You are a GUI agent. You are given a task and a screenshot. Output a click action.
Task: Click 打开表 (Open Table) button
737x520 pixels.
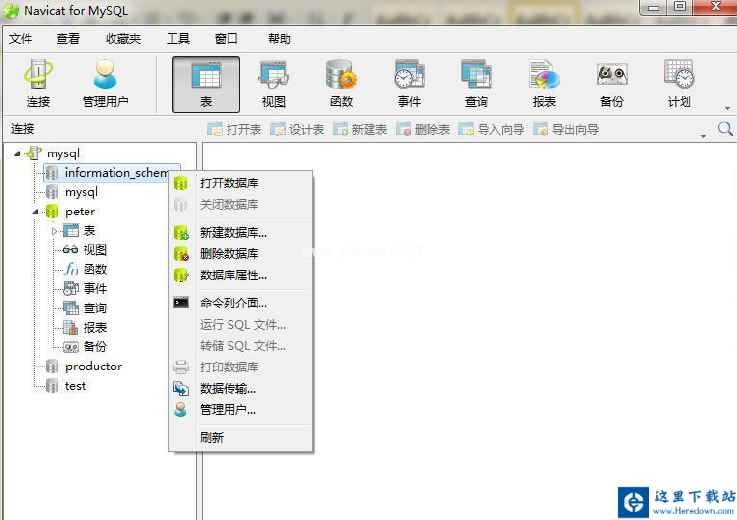click(234, 129)
